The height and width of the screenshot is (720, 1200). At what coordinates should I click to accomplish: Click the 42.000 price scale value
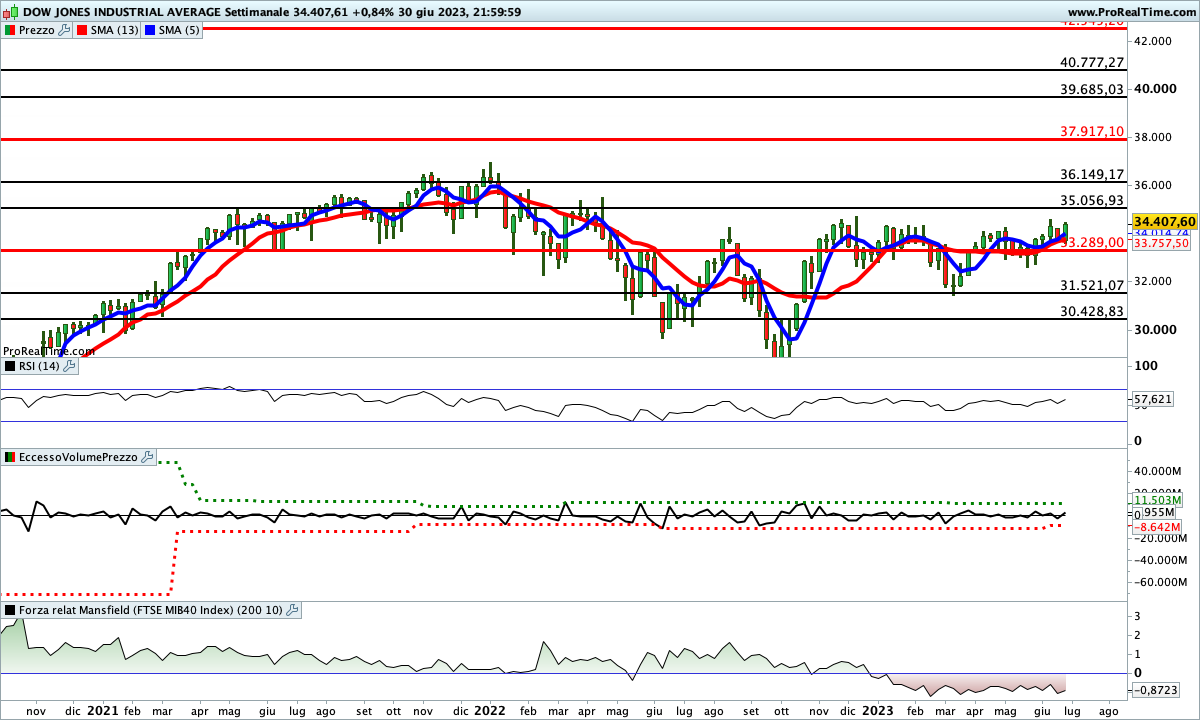pos(1152,41)
